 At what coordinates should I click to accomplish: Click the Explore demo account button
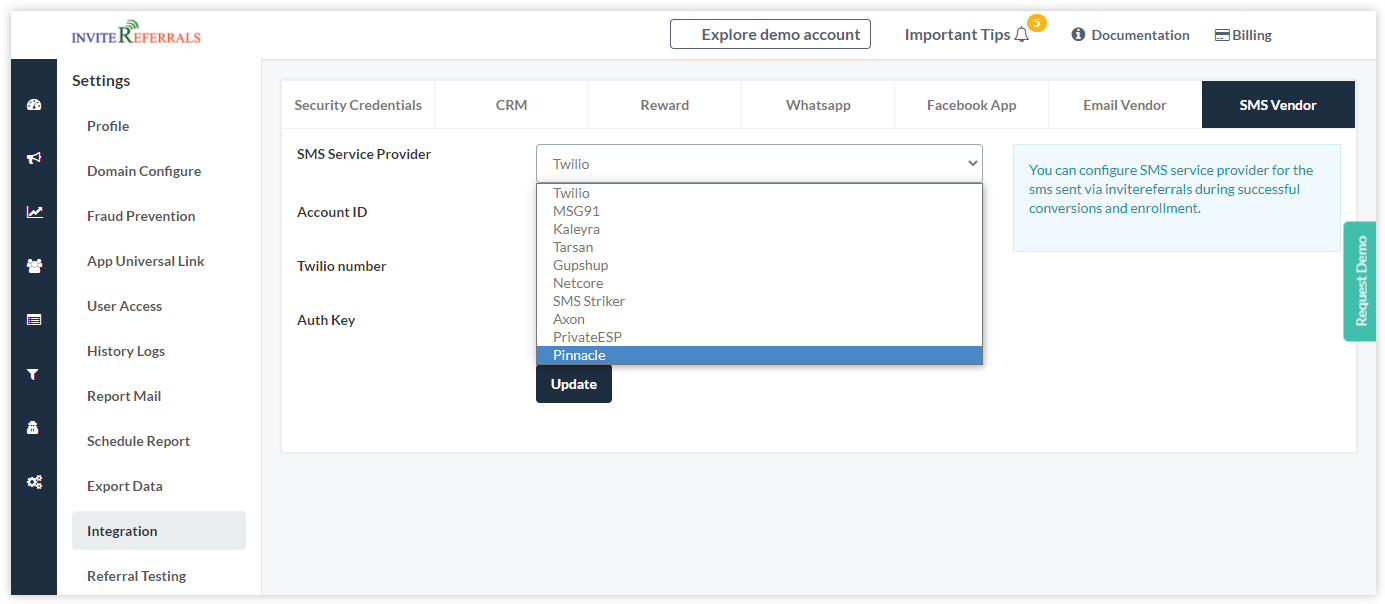pyautogui.click(x=770, y=35)
